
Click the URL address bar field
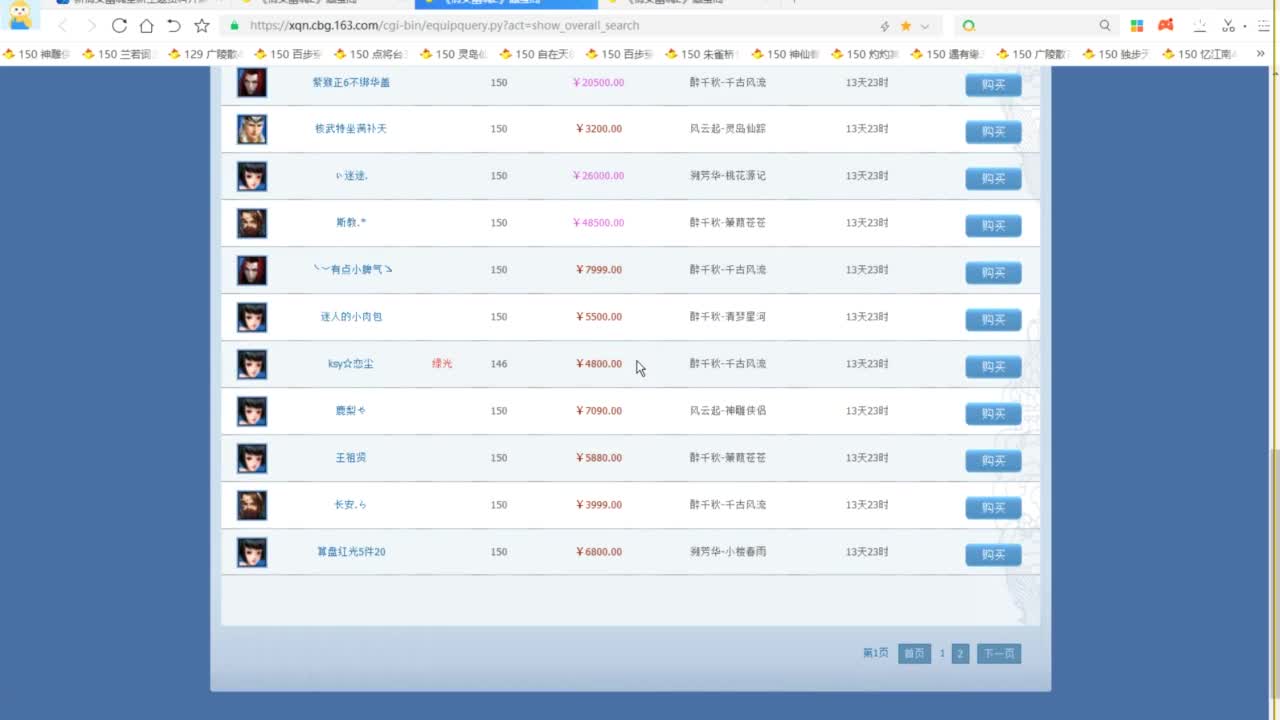coord(550,26)
